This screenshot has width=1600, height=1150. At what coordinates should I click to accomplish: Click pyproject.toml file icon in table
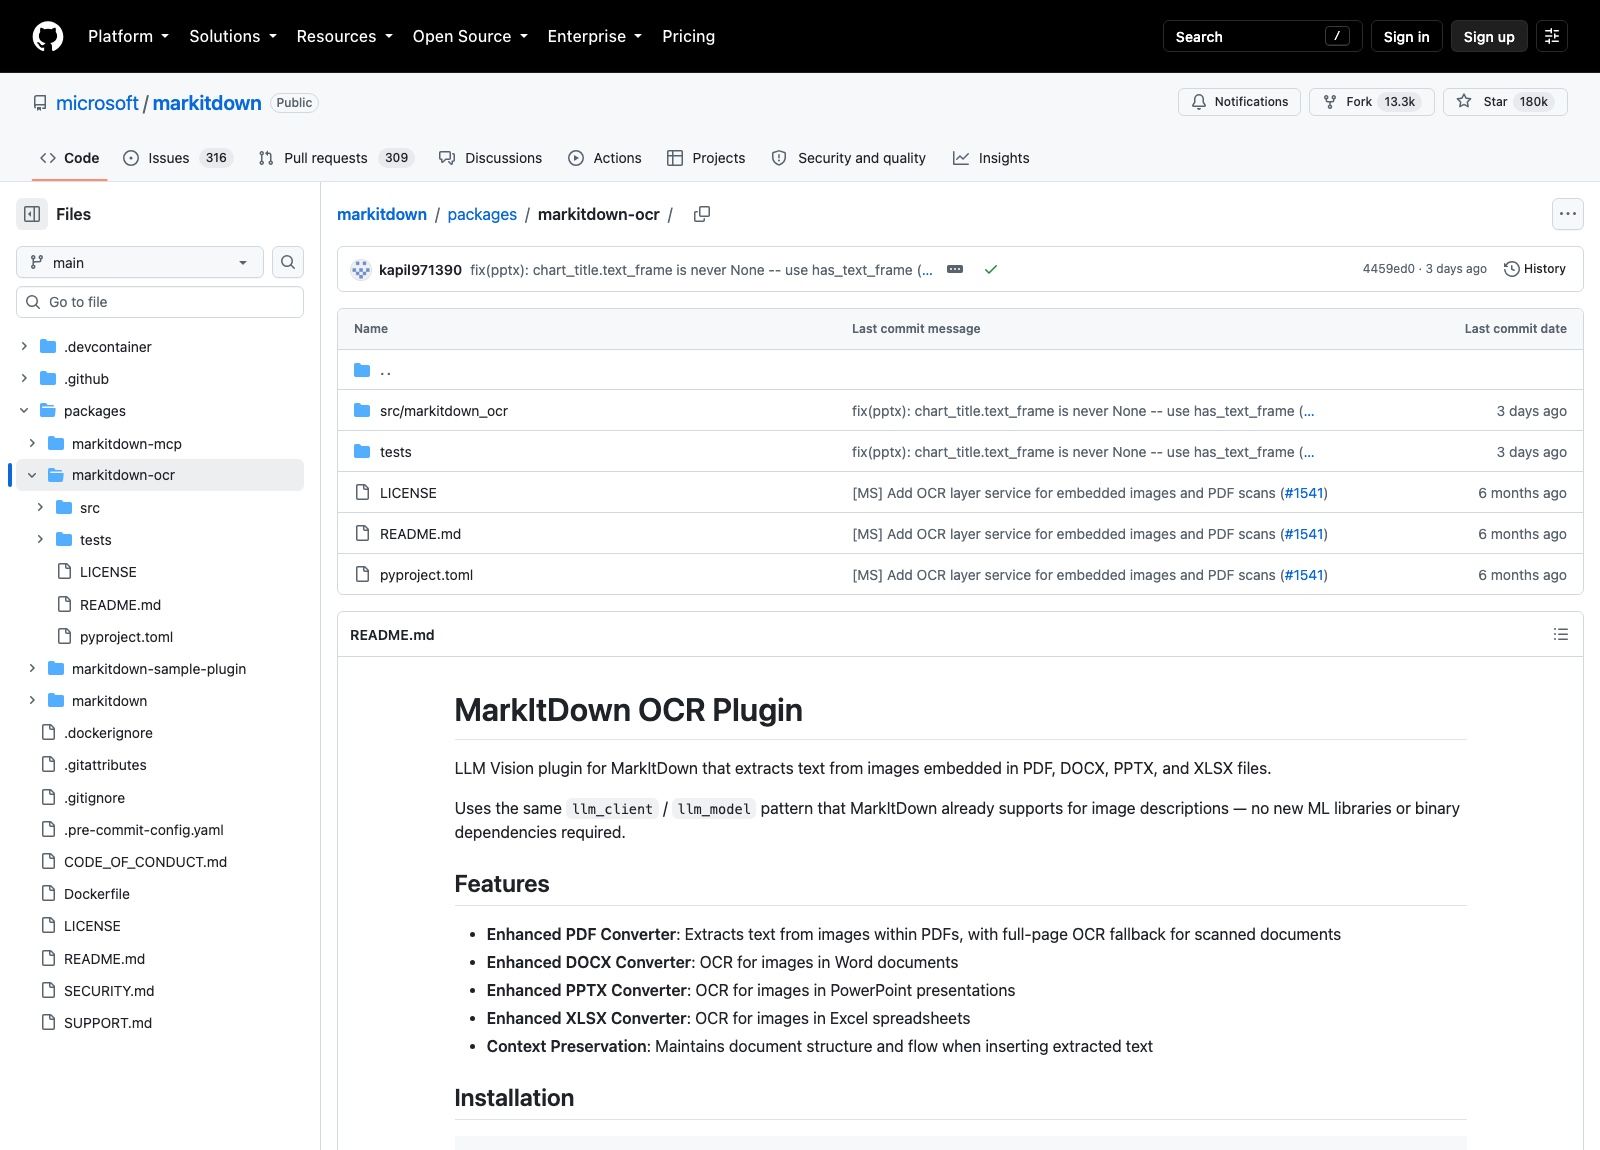click(362, 575)
